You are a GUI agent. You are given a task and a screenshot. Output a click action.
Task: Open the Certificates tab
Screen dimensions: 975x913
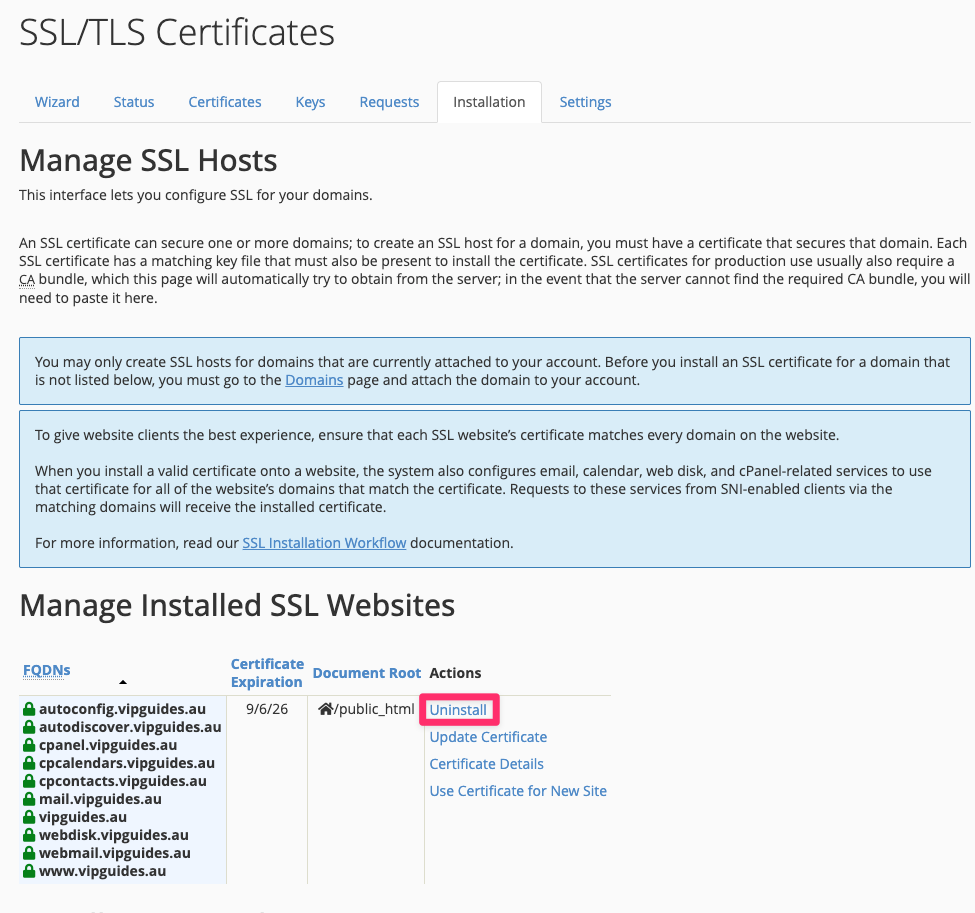pos(224,102)
